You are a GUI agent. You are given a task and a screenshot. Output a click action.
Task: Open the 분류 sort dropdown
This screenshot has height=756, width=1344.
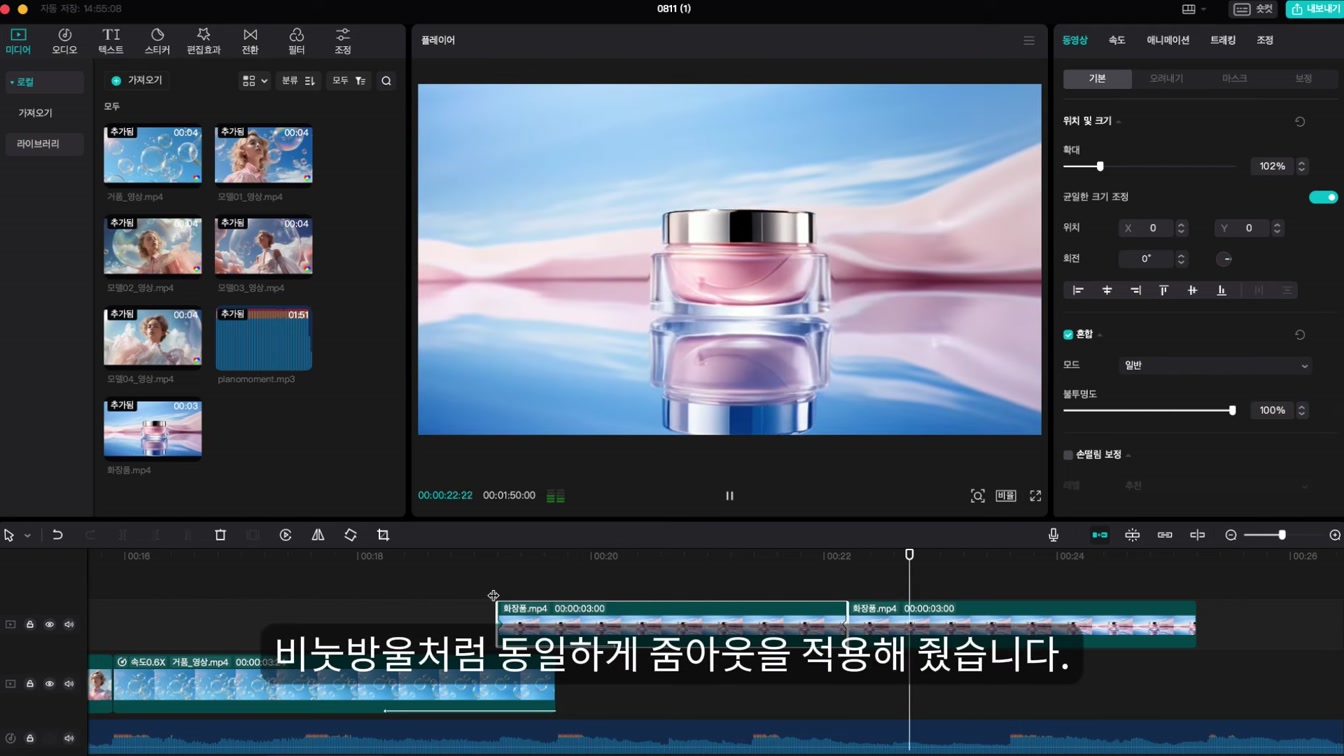pyautogui.click(x=298, y=81)
